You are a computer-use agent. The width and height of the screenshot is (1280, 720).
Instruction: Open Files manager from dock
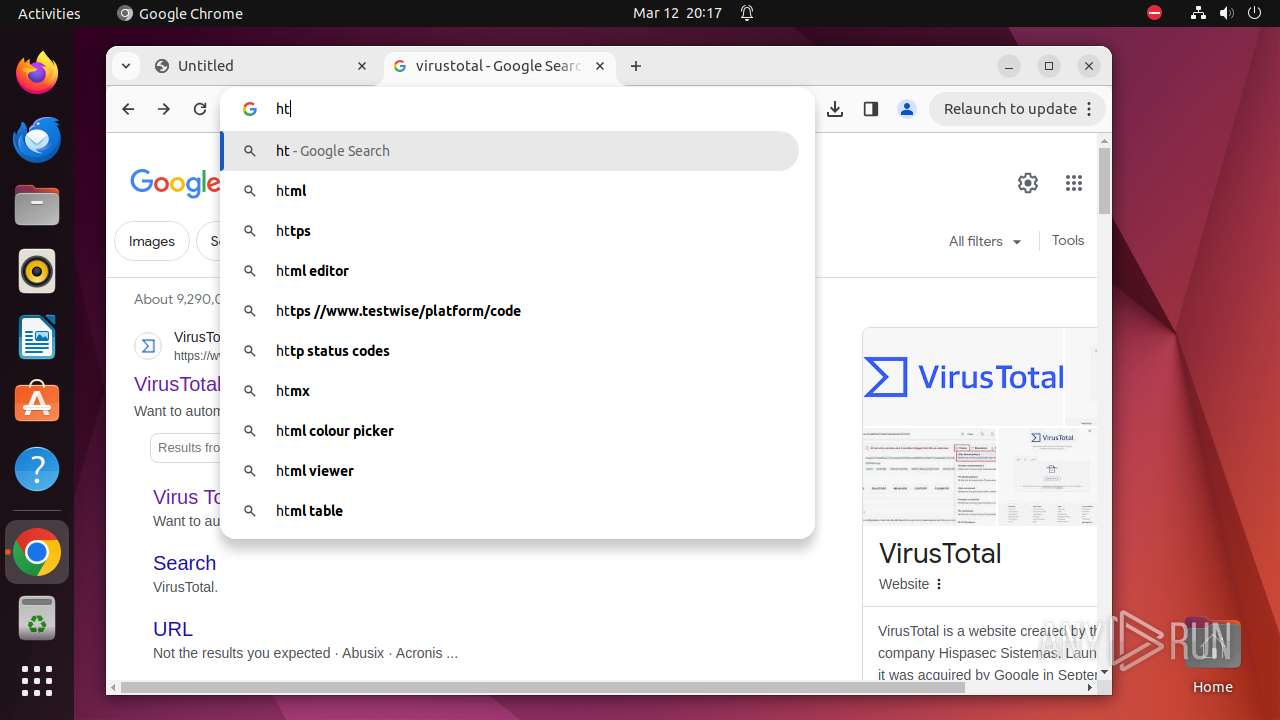click(x=37, y=205)
